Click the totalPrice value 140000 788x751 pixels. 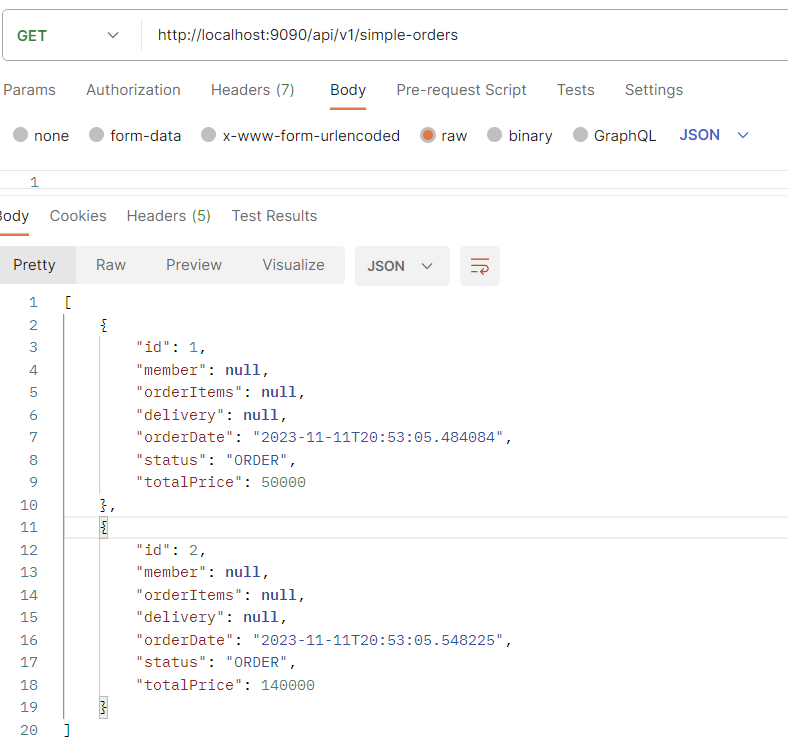(x=287, y=685)
